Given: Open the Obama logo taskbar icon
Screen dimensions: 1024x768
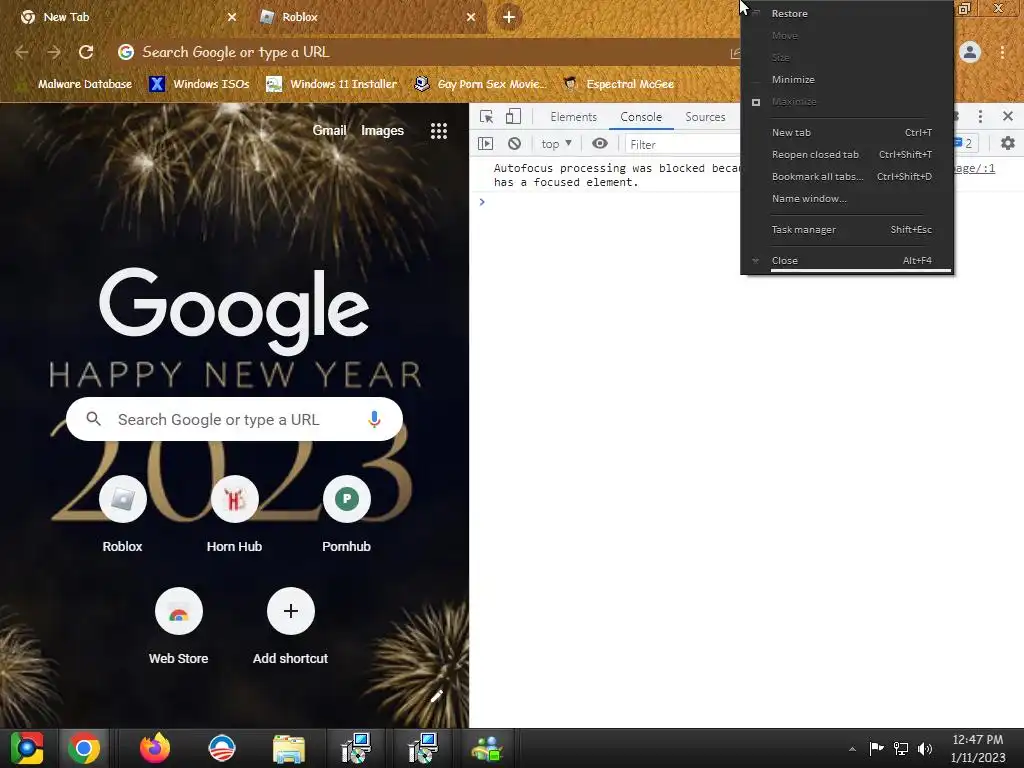Looking at the screenshot, I should [x=221, y=748].
